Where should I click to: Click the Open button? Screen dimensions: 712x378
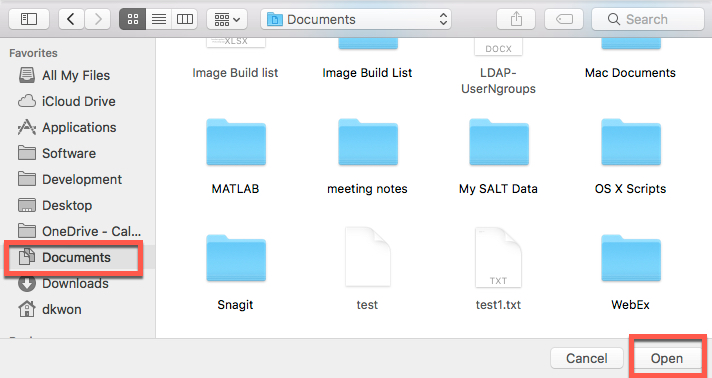tap(667, 358)
